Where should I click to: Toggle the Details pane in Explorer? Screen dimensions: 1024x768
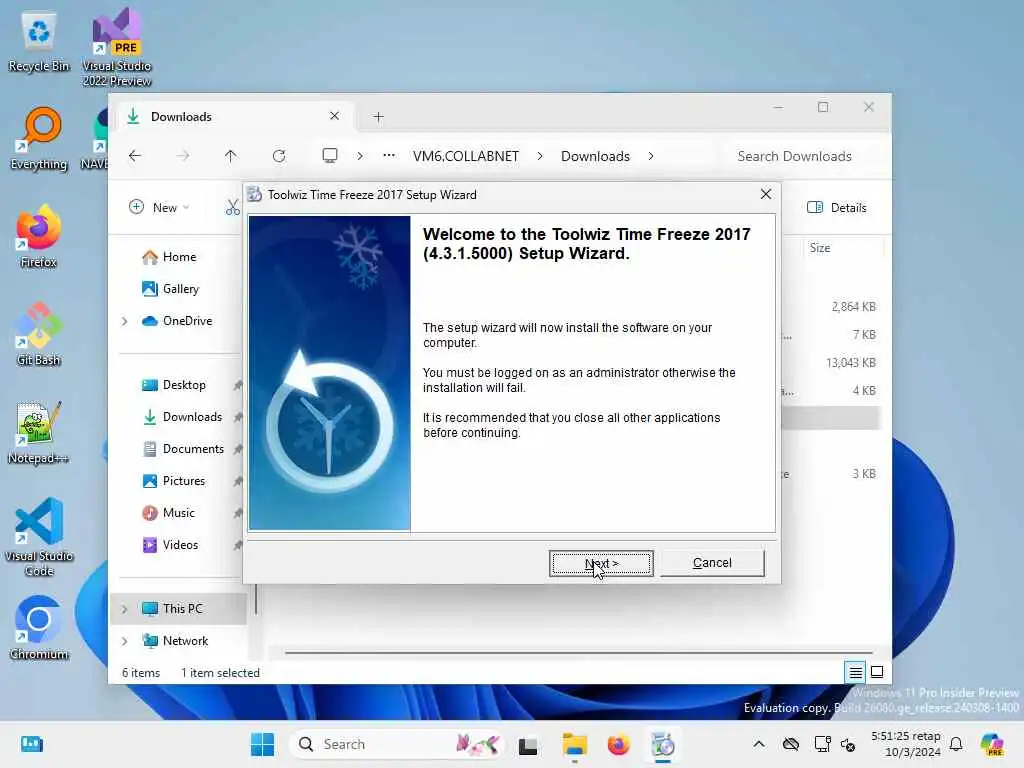click(x=837, y=207)
